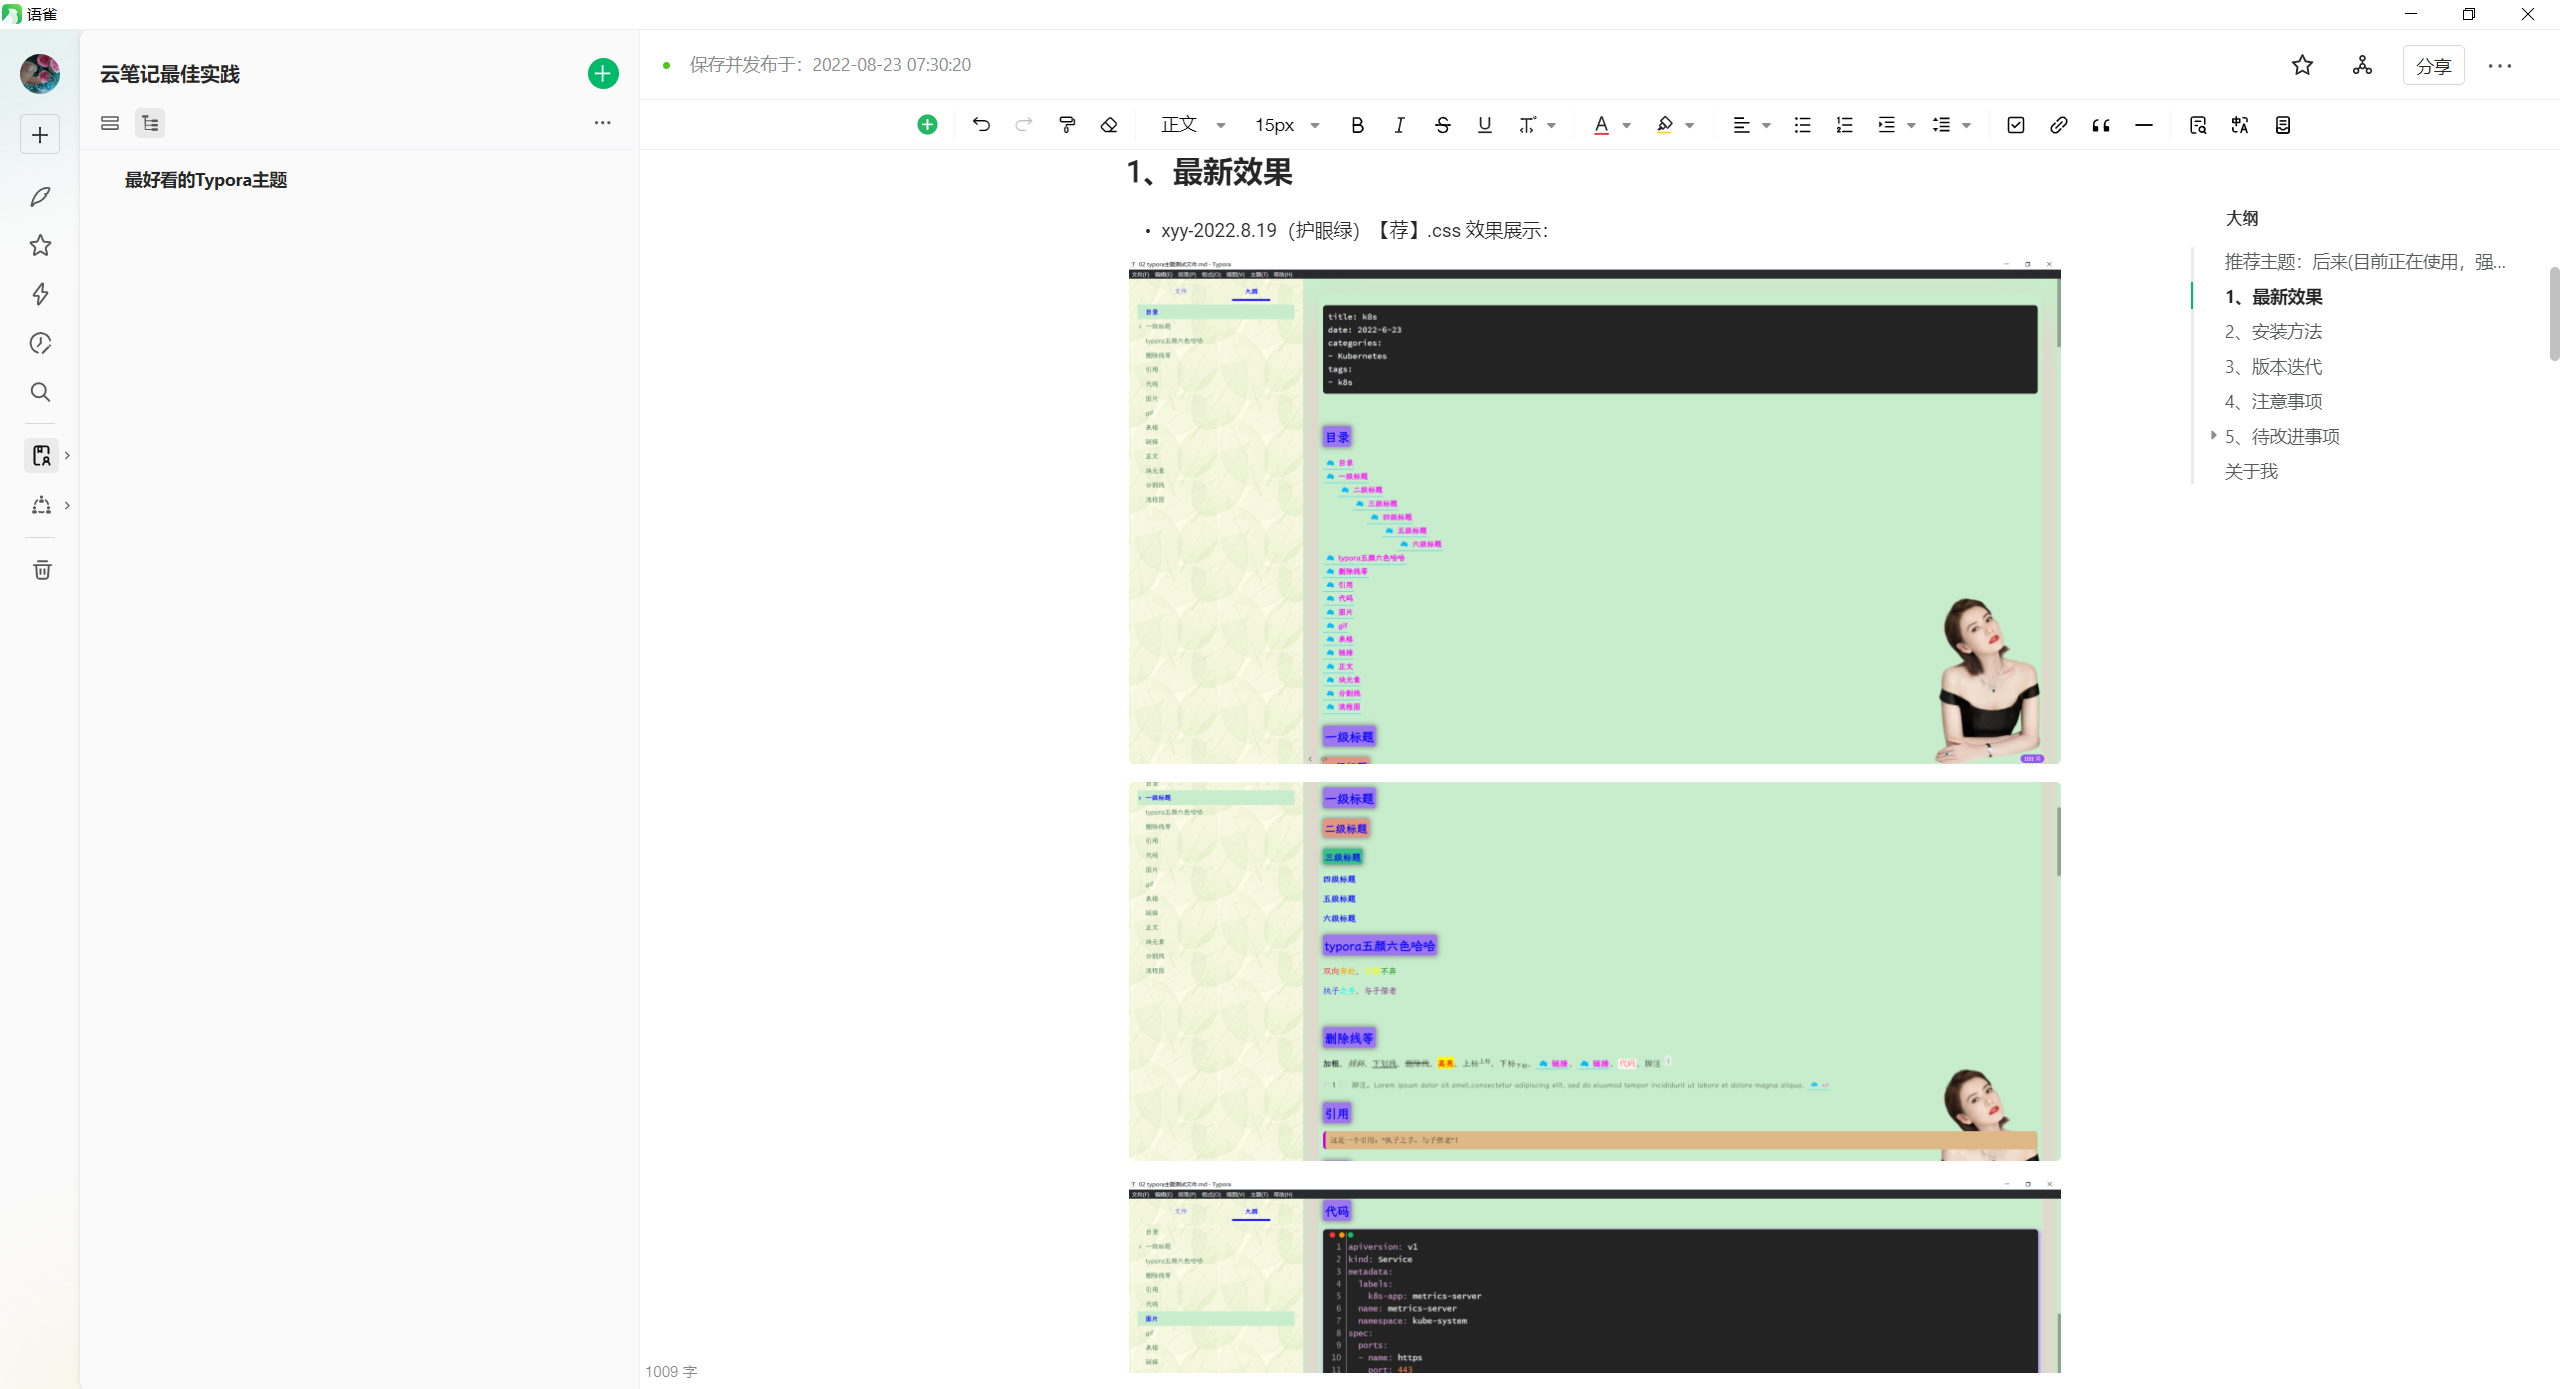2560x1389 pixels.
Task: Open collaborators icon in header
Action: click(2362, 65)
